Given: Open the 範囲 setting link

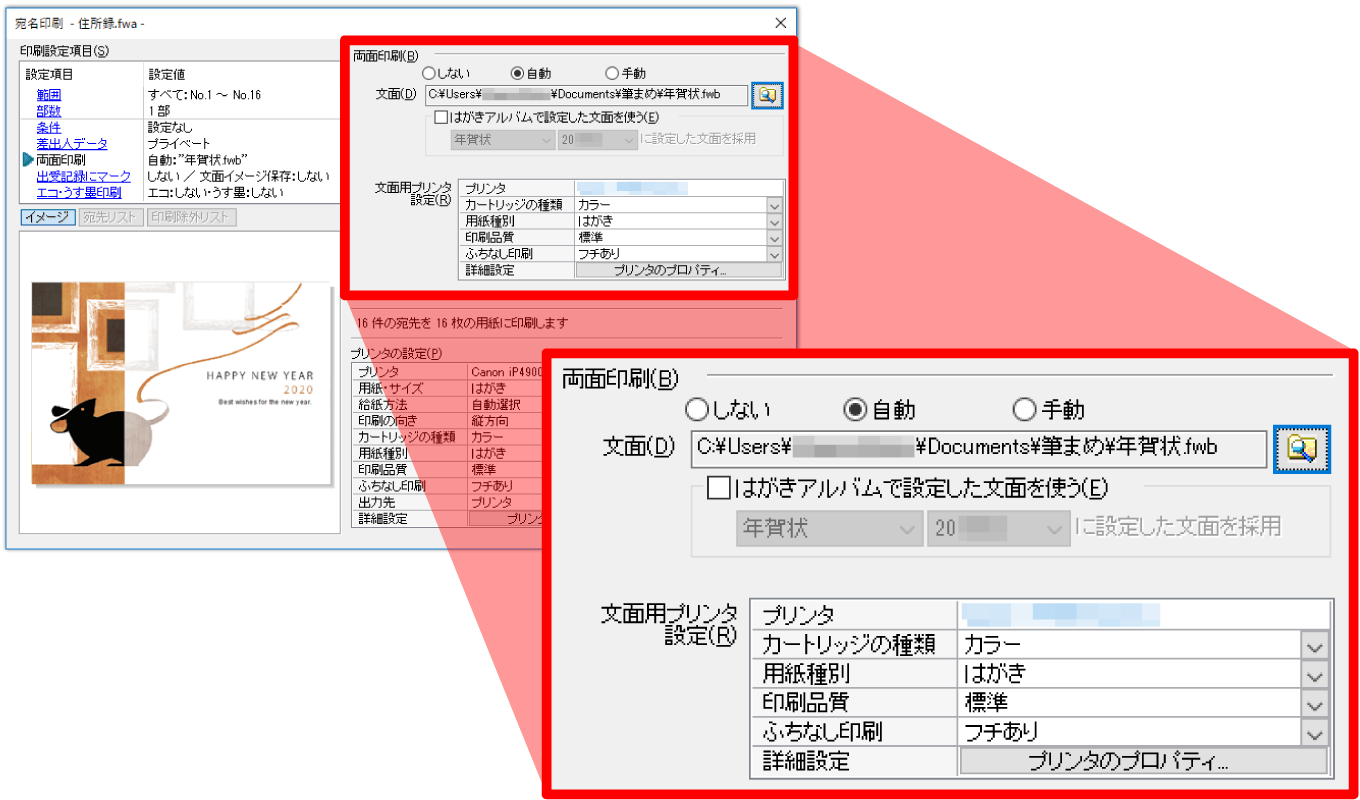Looking at the screenshot, I should point(49,95).
